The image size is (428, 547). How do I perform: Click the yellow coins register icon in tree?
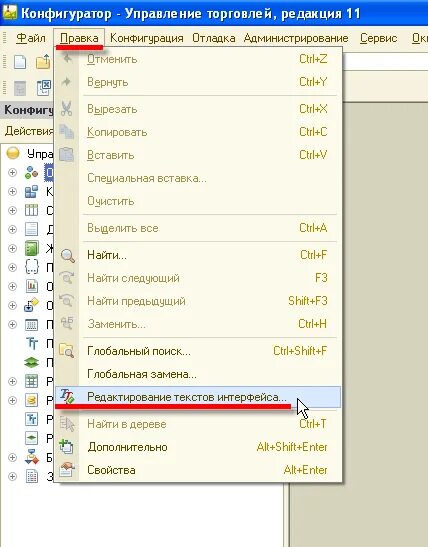pos(31,400)
